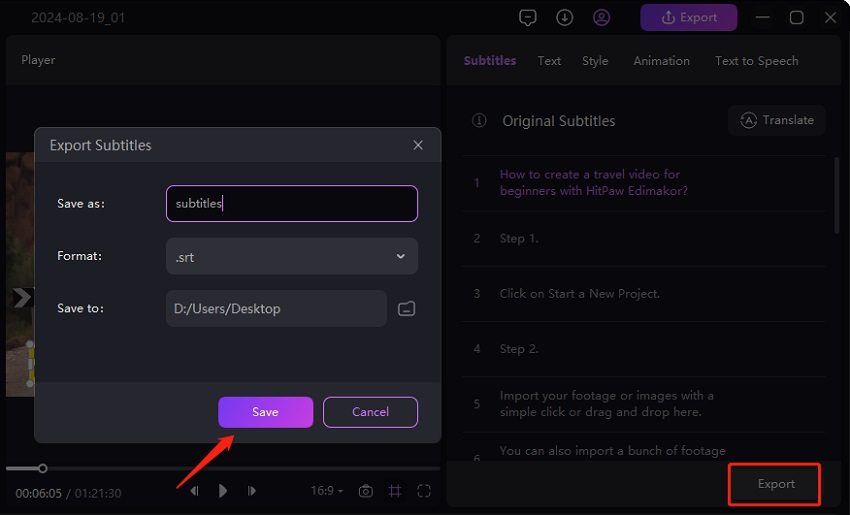Open the .srt Format dropdown
The image size is (850, 515).
pyautogui.click(x=291, y=256)
